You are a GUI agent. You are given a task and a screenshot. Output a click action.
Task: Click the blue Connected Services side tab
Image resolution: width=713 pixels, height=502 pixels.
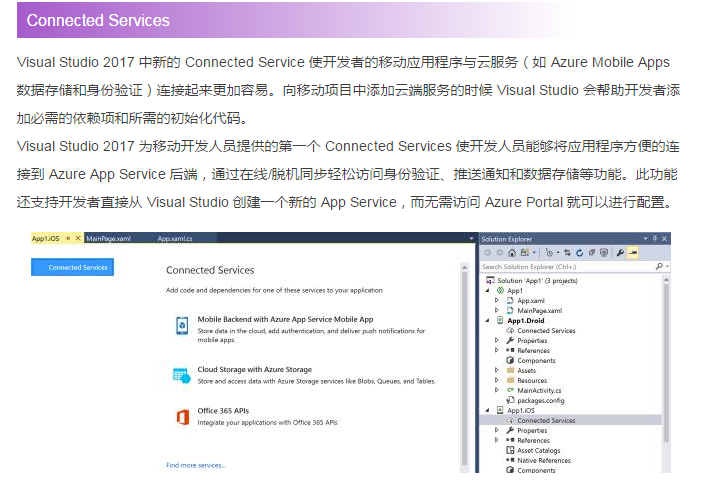point(72,267)
